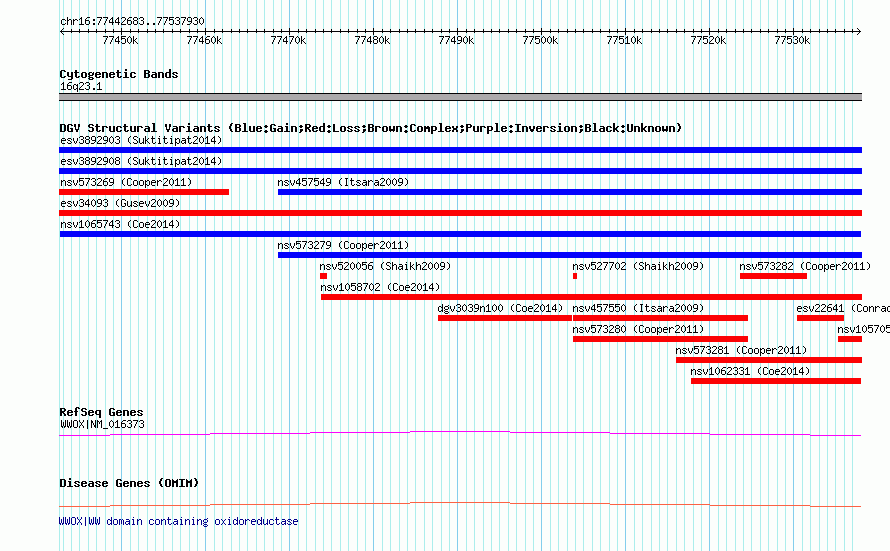Open the WWOX|WW domain containing oxidoreductase link

click(x=179, y=521)
